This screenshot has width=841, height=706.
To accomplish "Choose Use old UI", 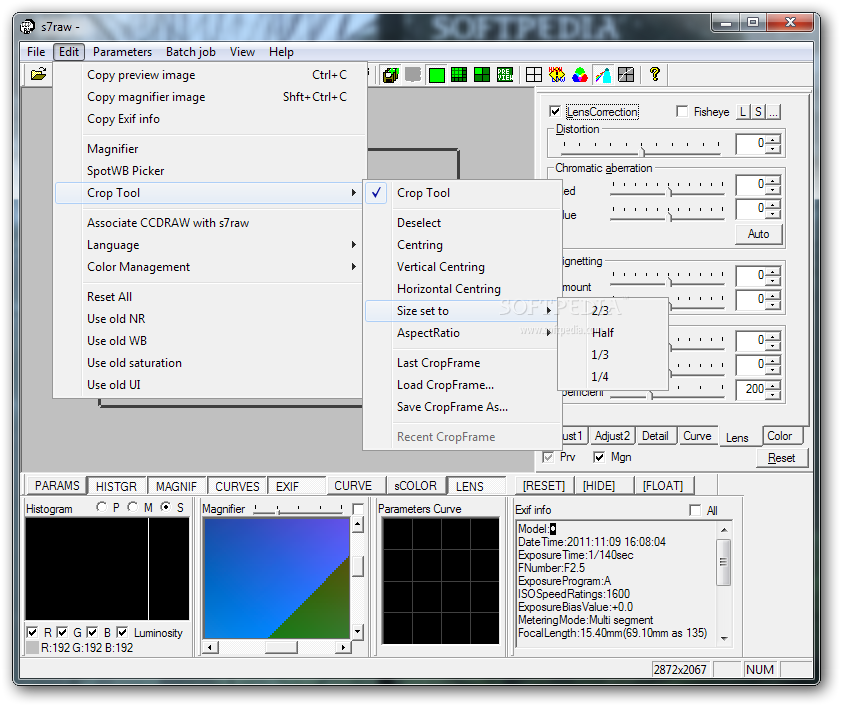I will (209, 385).
